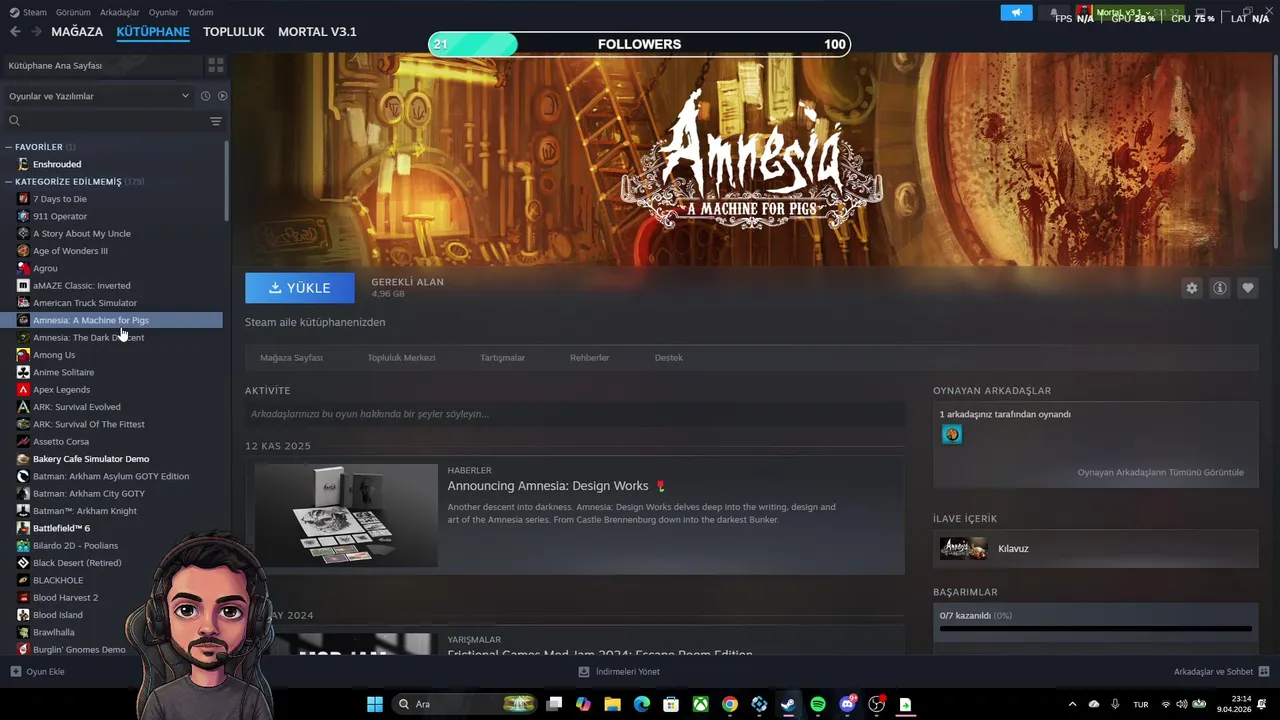Open Discord from the taskbar

click(x=847, y=704)
